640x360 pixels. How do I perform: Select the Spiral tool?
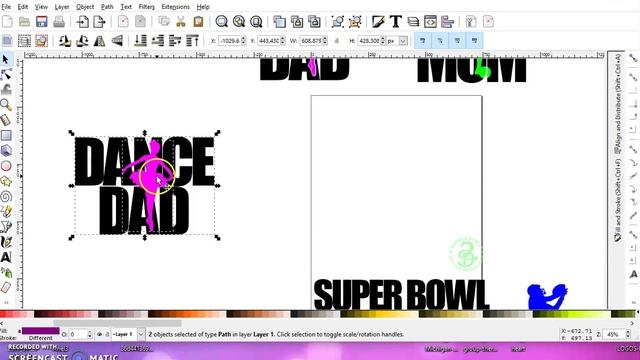[x=6, y=197]
